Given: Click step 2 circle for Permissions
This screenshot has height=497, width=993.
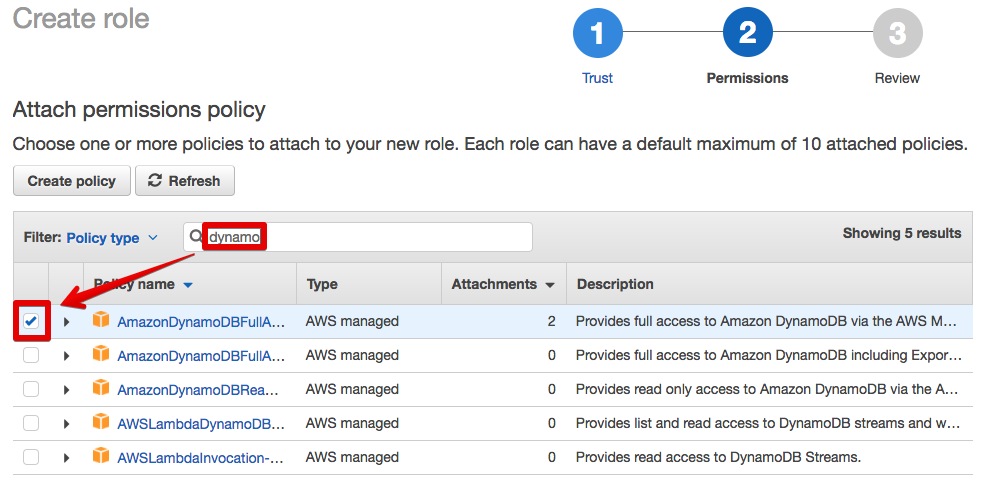Looking at the screenshot, I should click(x=747, y=32).
